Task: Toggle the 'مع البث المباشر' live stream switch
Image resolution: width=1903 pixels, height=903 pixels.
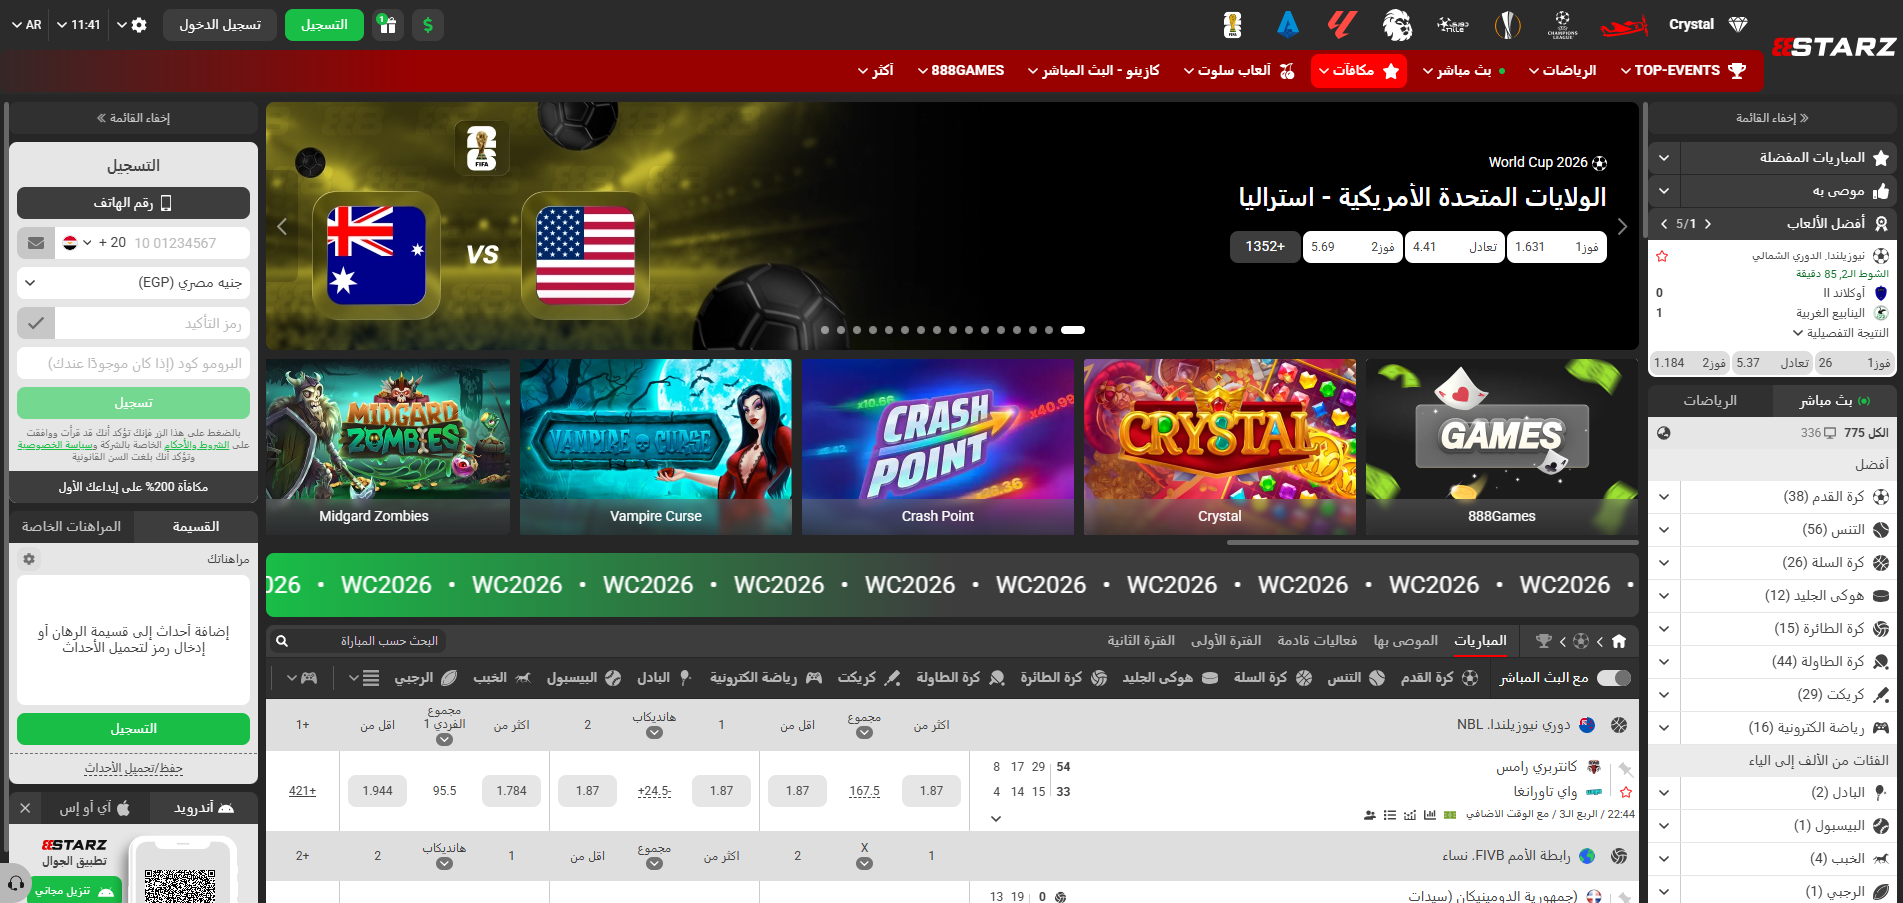Action: click(1613, 678)
